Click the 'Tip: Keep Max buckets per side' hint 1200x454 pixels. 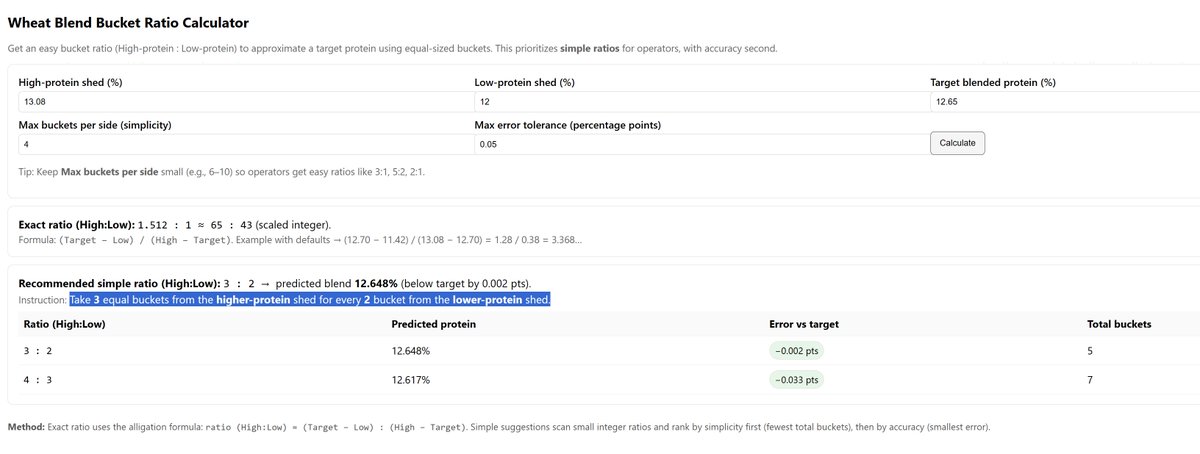click(222, 172)
